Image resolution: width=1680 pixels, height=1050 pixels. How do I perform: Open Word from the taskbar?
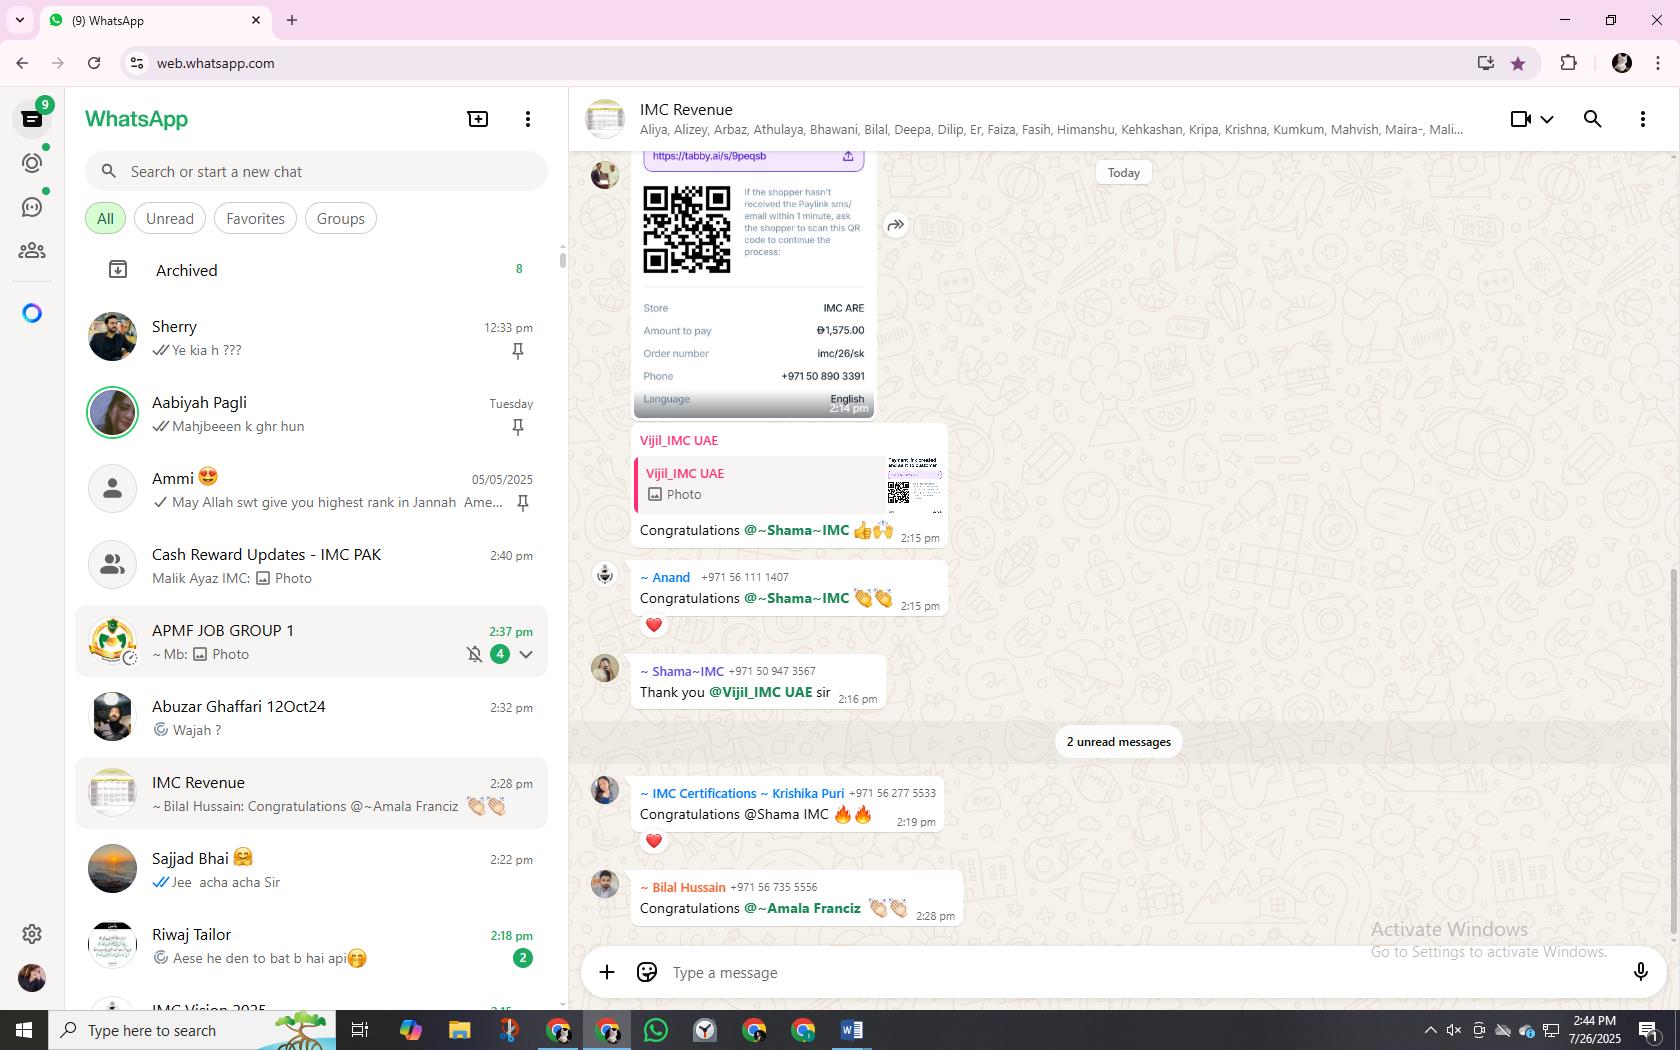pos(852,1030)
